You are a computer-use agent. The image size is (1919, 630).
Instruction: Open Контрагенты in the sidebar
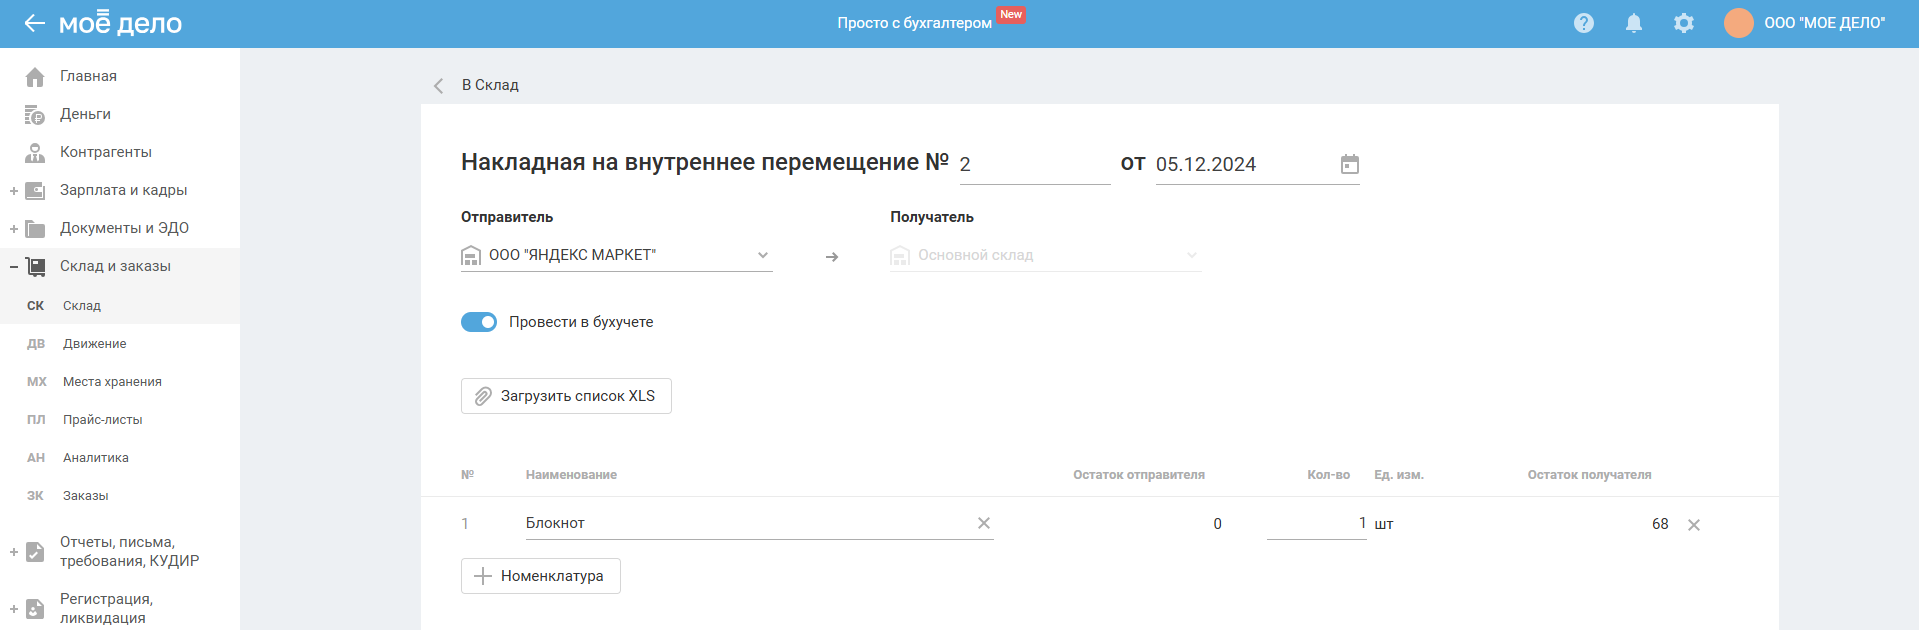point(106,152)
